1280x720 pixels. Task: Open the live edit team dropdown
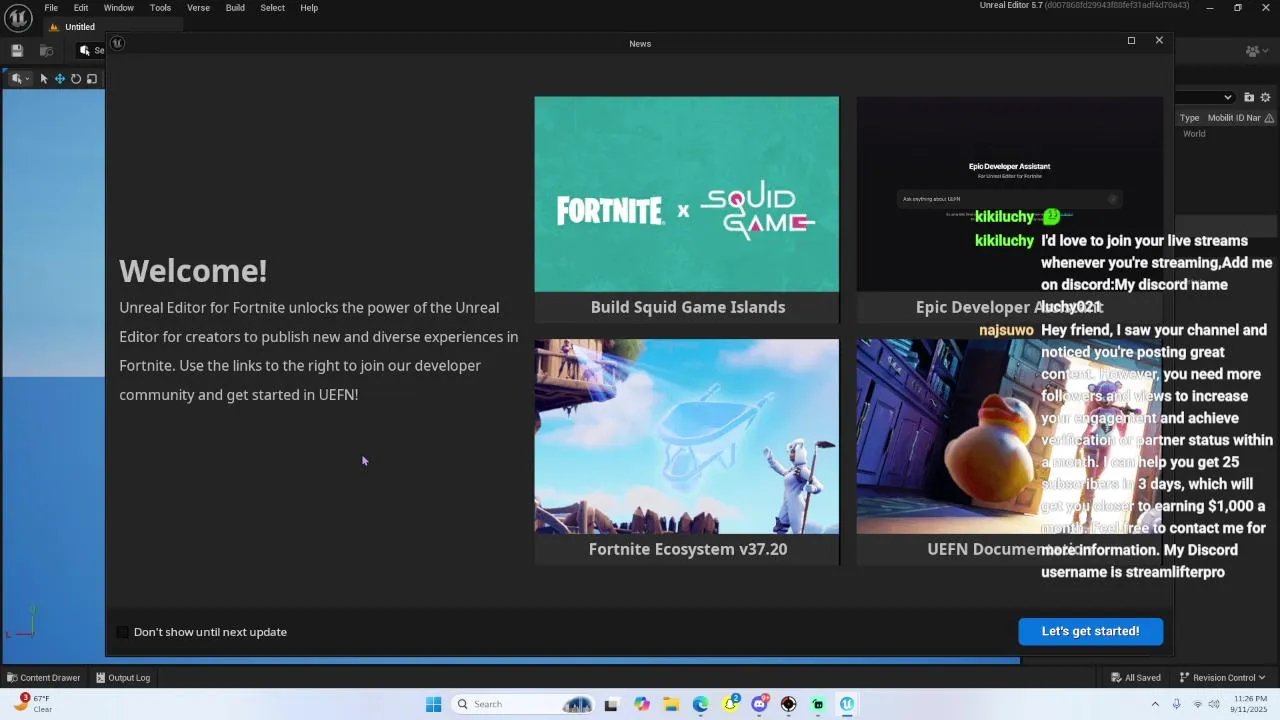[1255, 51]
